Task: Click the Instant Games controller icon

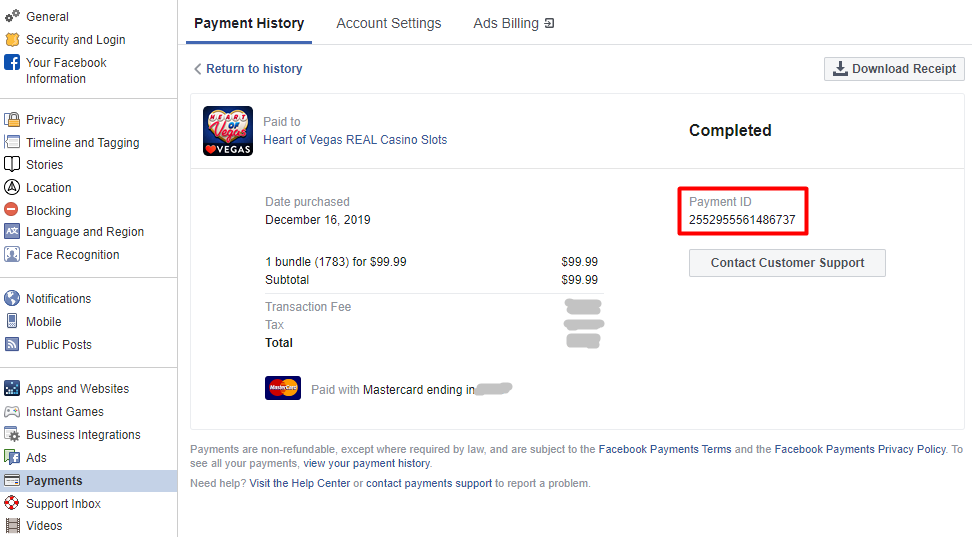Action: click(12, 412)
